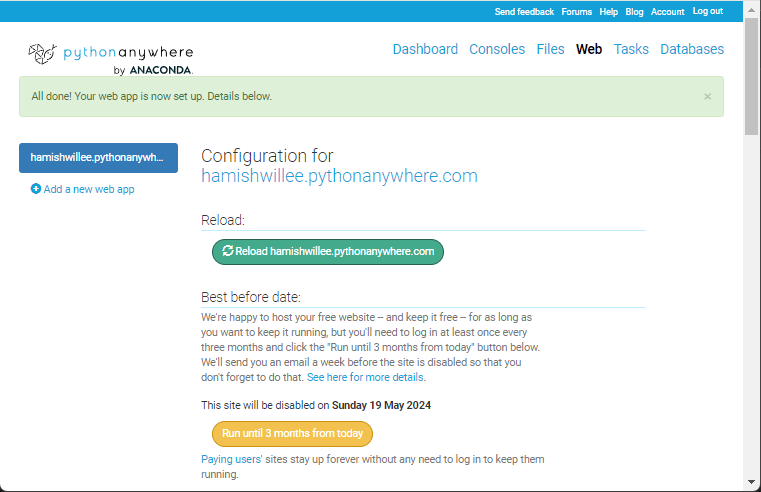This screenshot has width=761, height=492.
Task: Click the PythonAnywhere logo icon
Action: point(43,52)
